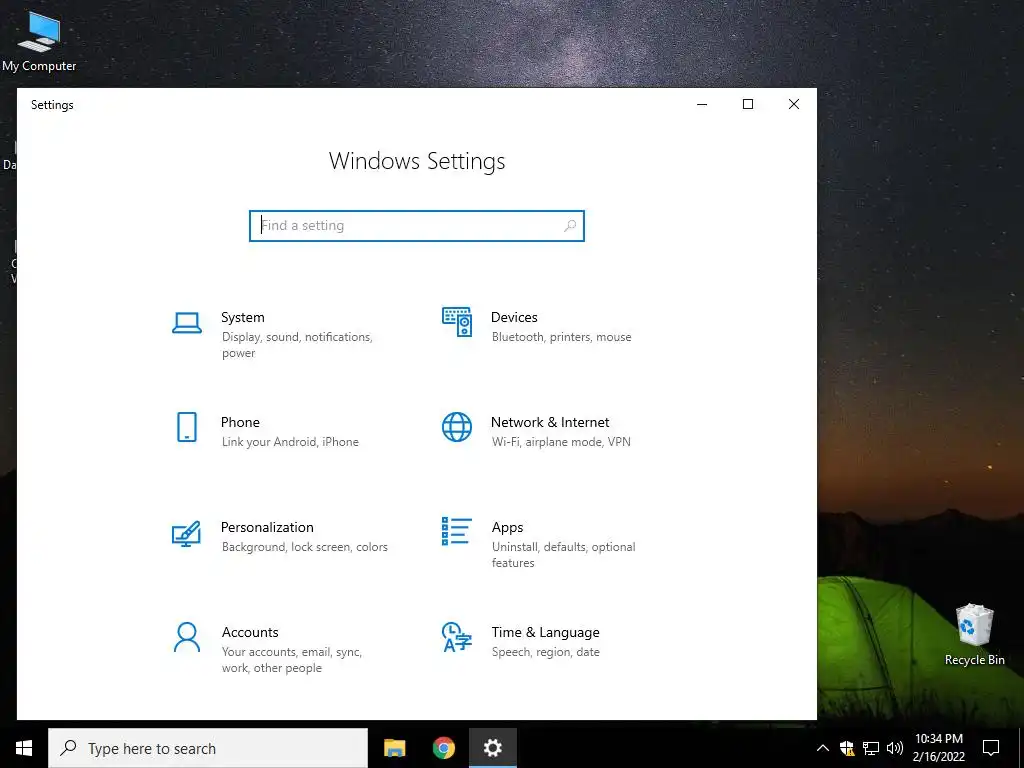Open the Phone icon
1024x768 pixels.
tap(187, 427)
